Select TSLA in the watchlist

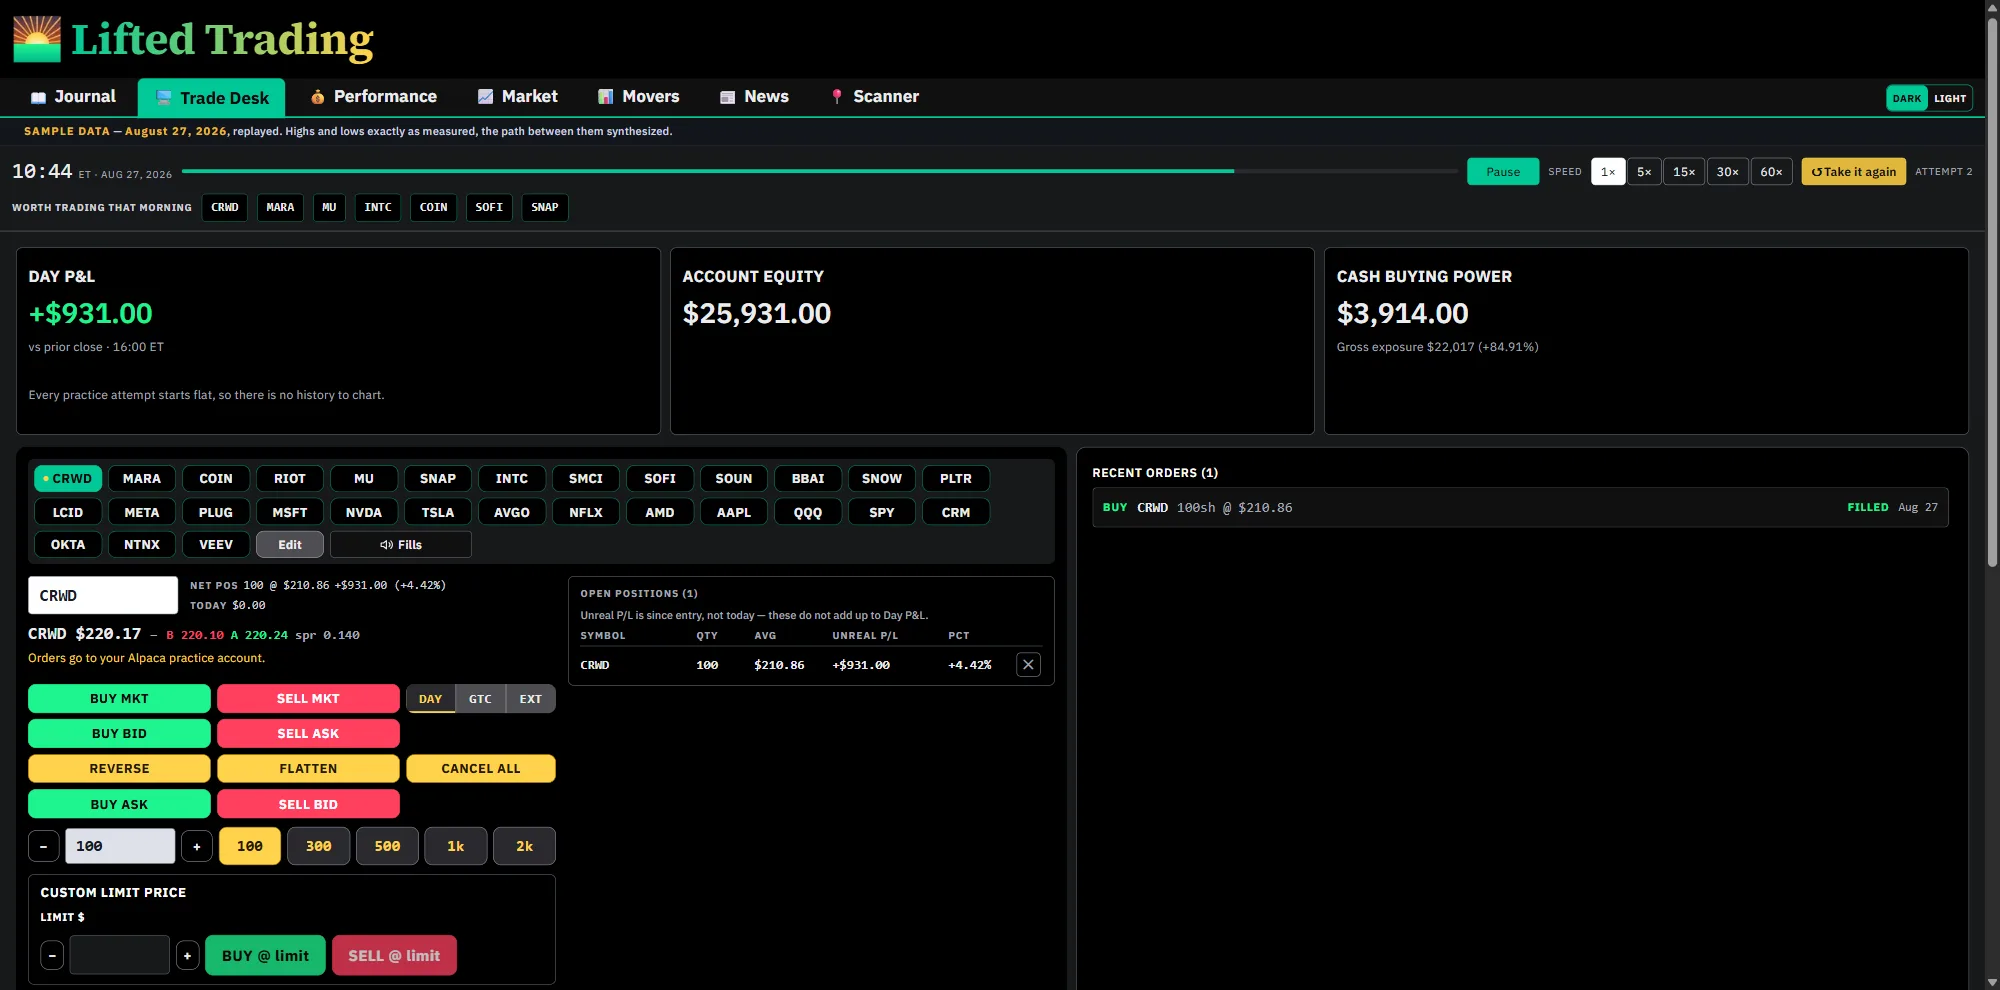point(438,512)
